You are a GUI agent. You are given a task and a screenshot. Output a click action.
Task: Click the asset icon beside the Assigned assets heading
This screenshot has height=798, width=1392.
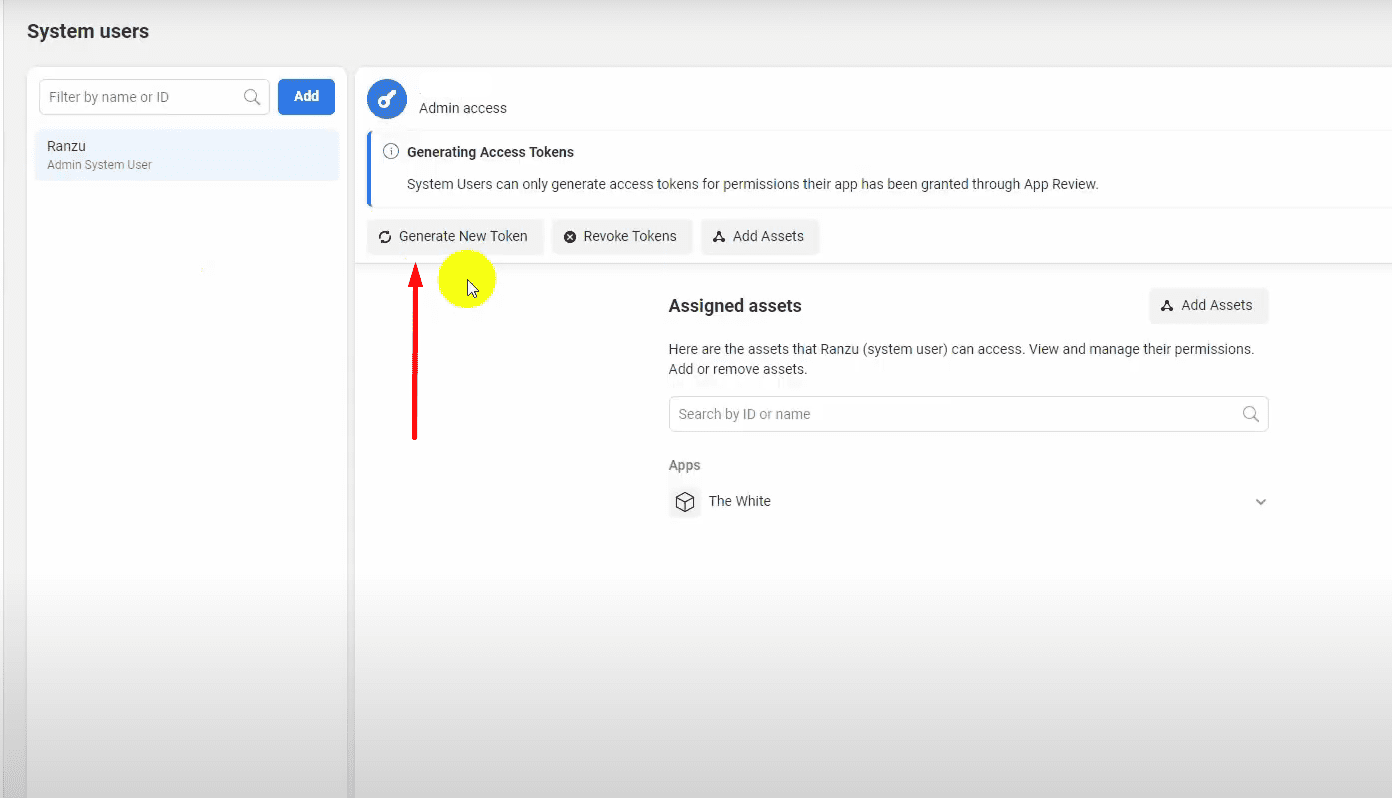pos(1167,306)
